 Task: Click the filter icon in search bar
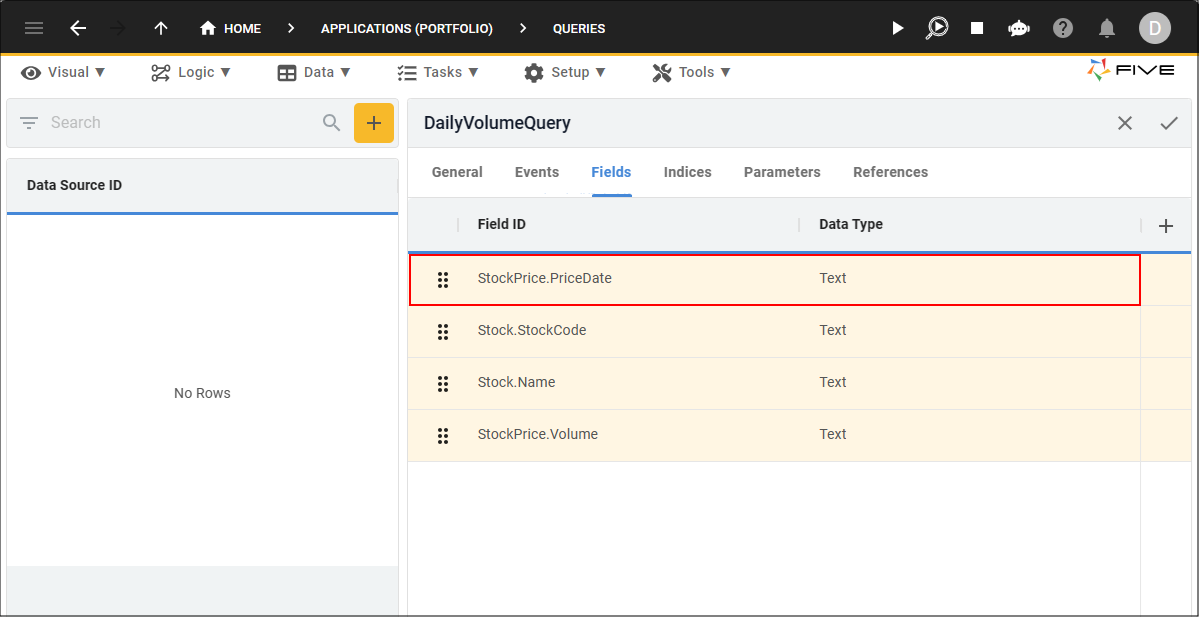click(29, 122)
